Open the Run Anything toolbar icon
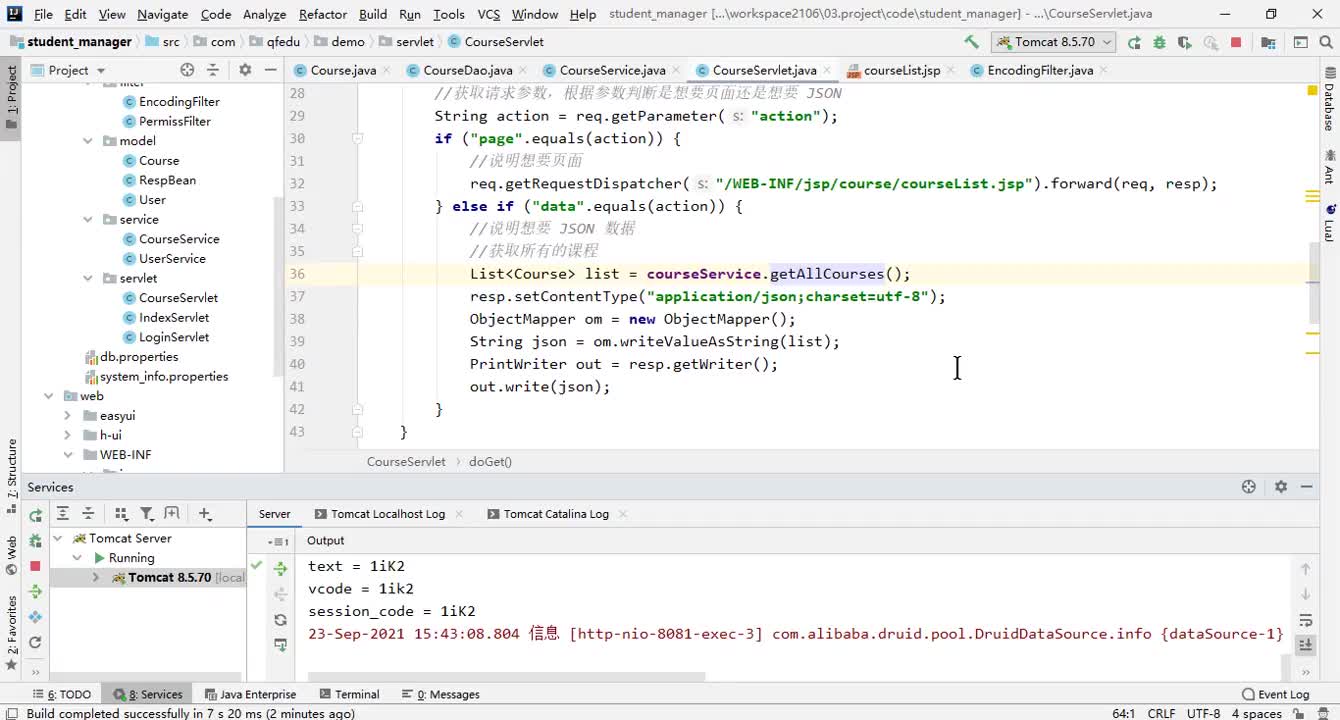This screenshot has height=720, width=1340. [1300, 42]
